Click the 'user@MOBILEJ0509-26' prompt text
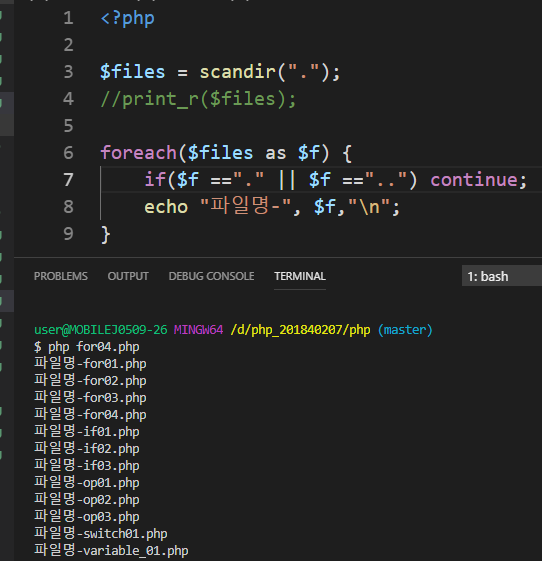This screenshot has width=542, height=561. [101, 330]
